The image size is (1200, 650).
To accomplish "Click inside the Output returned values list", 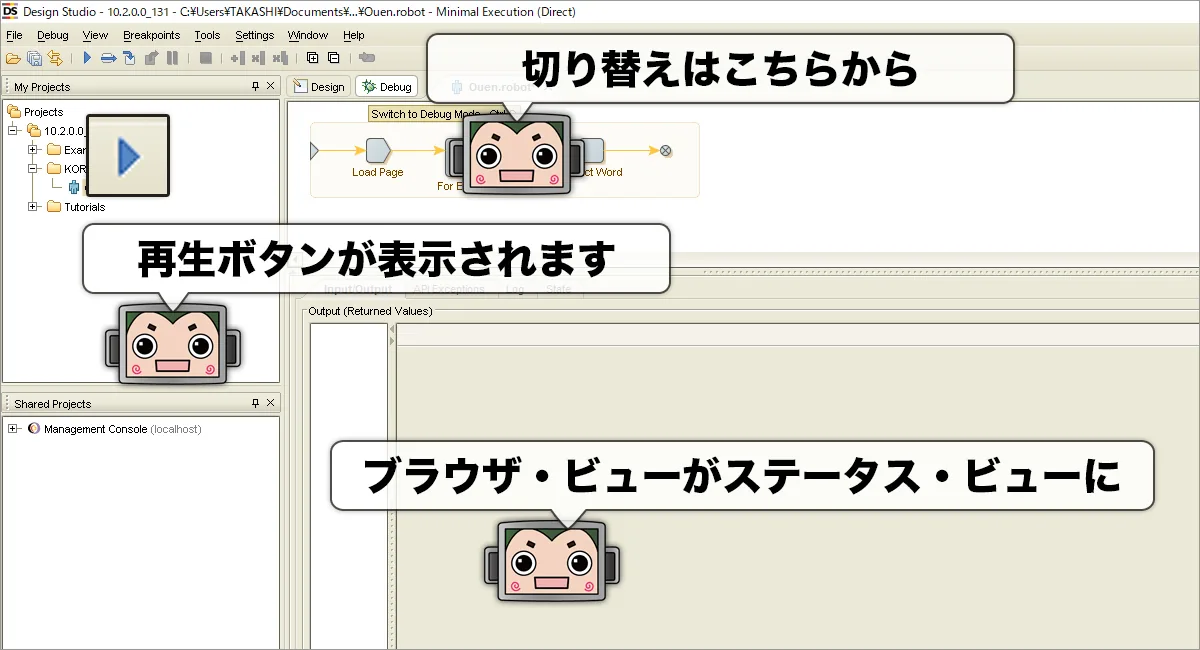I will (x=348, y=485).
